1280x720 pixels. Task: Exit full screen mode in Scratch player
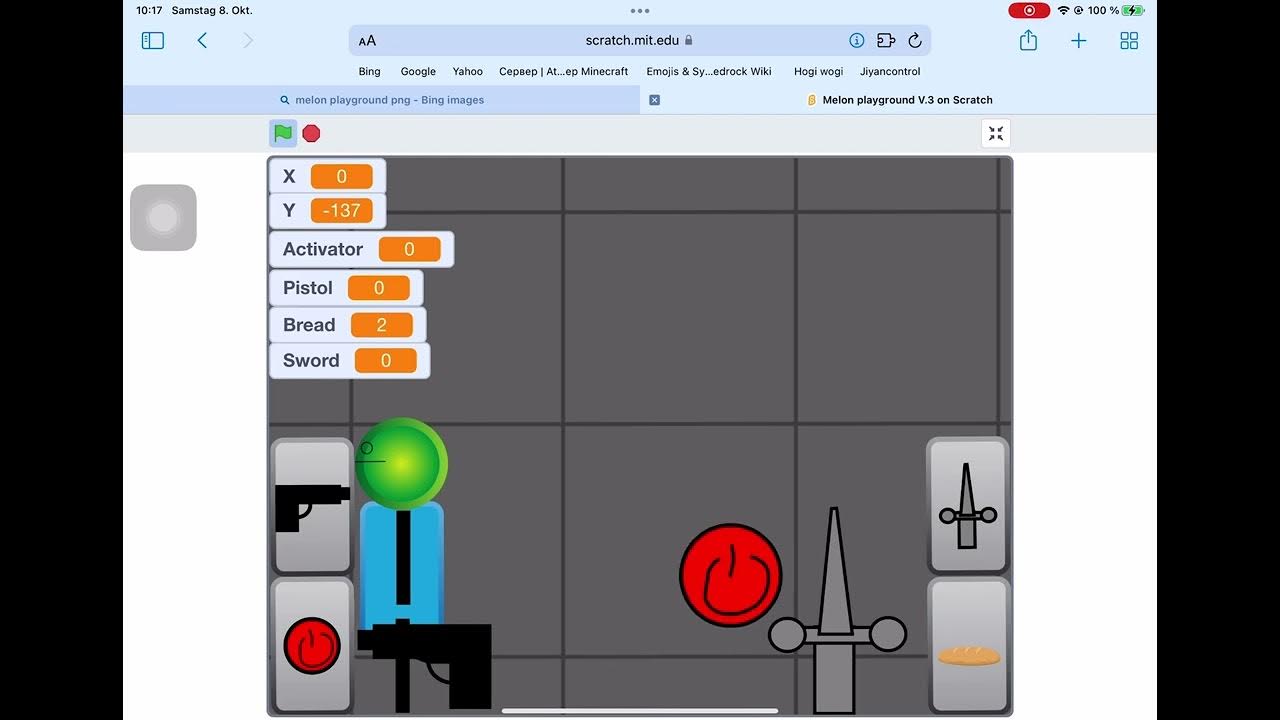996,133
